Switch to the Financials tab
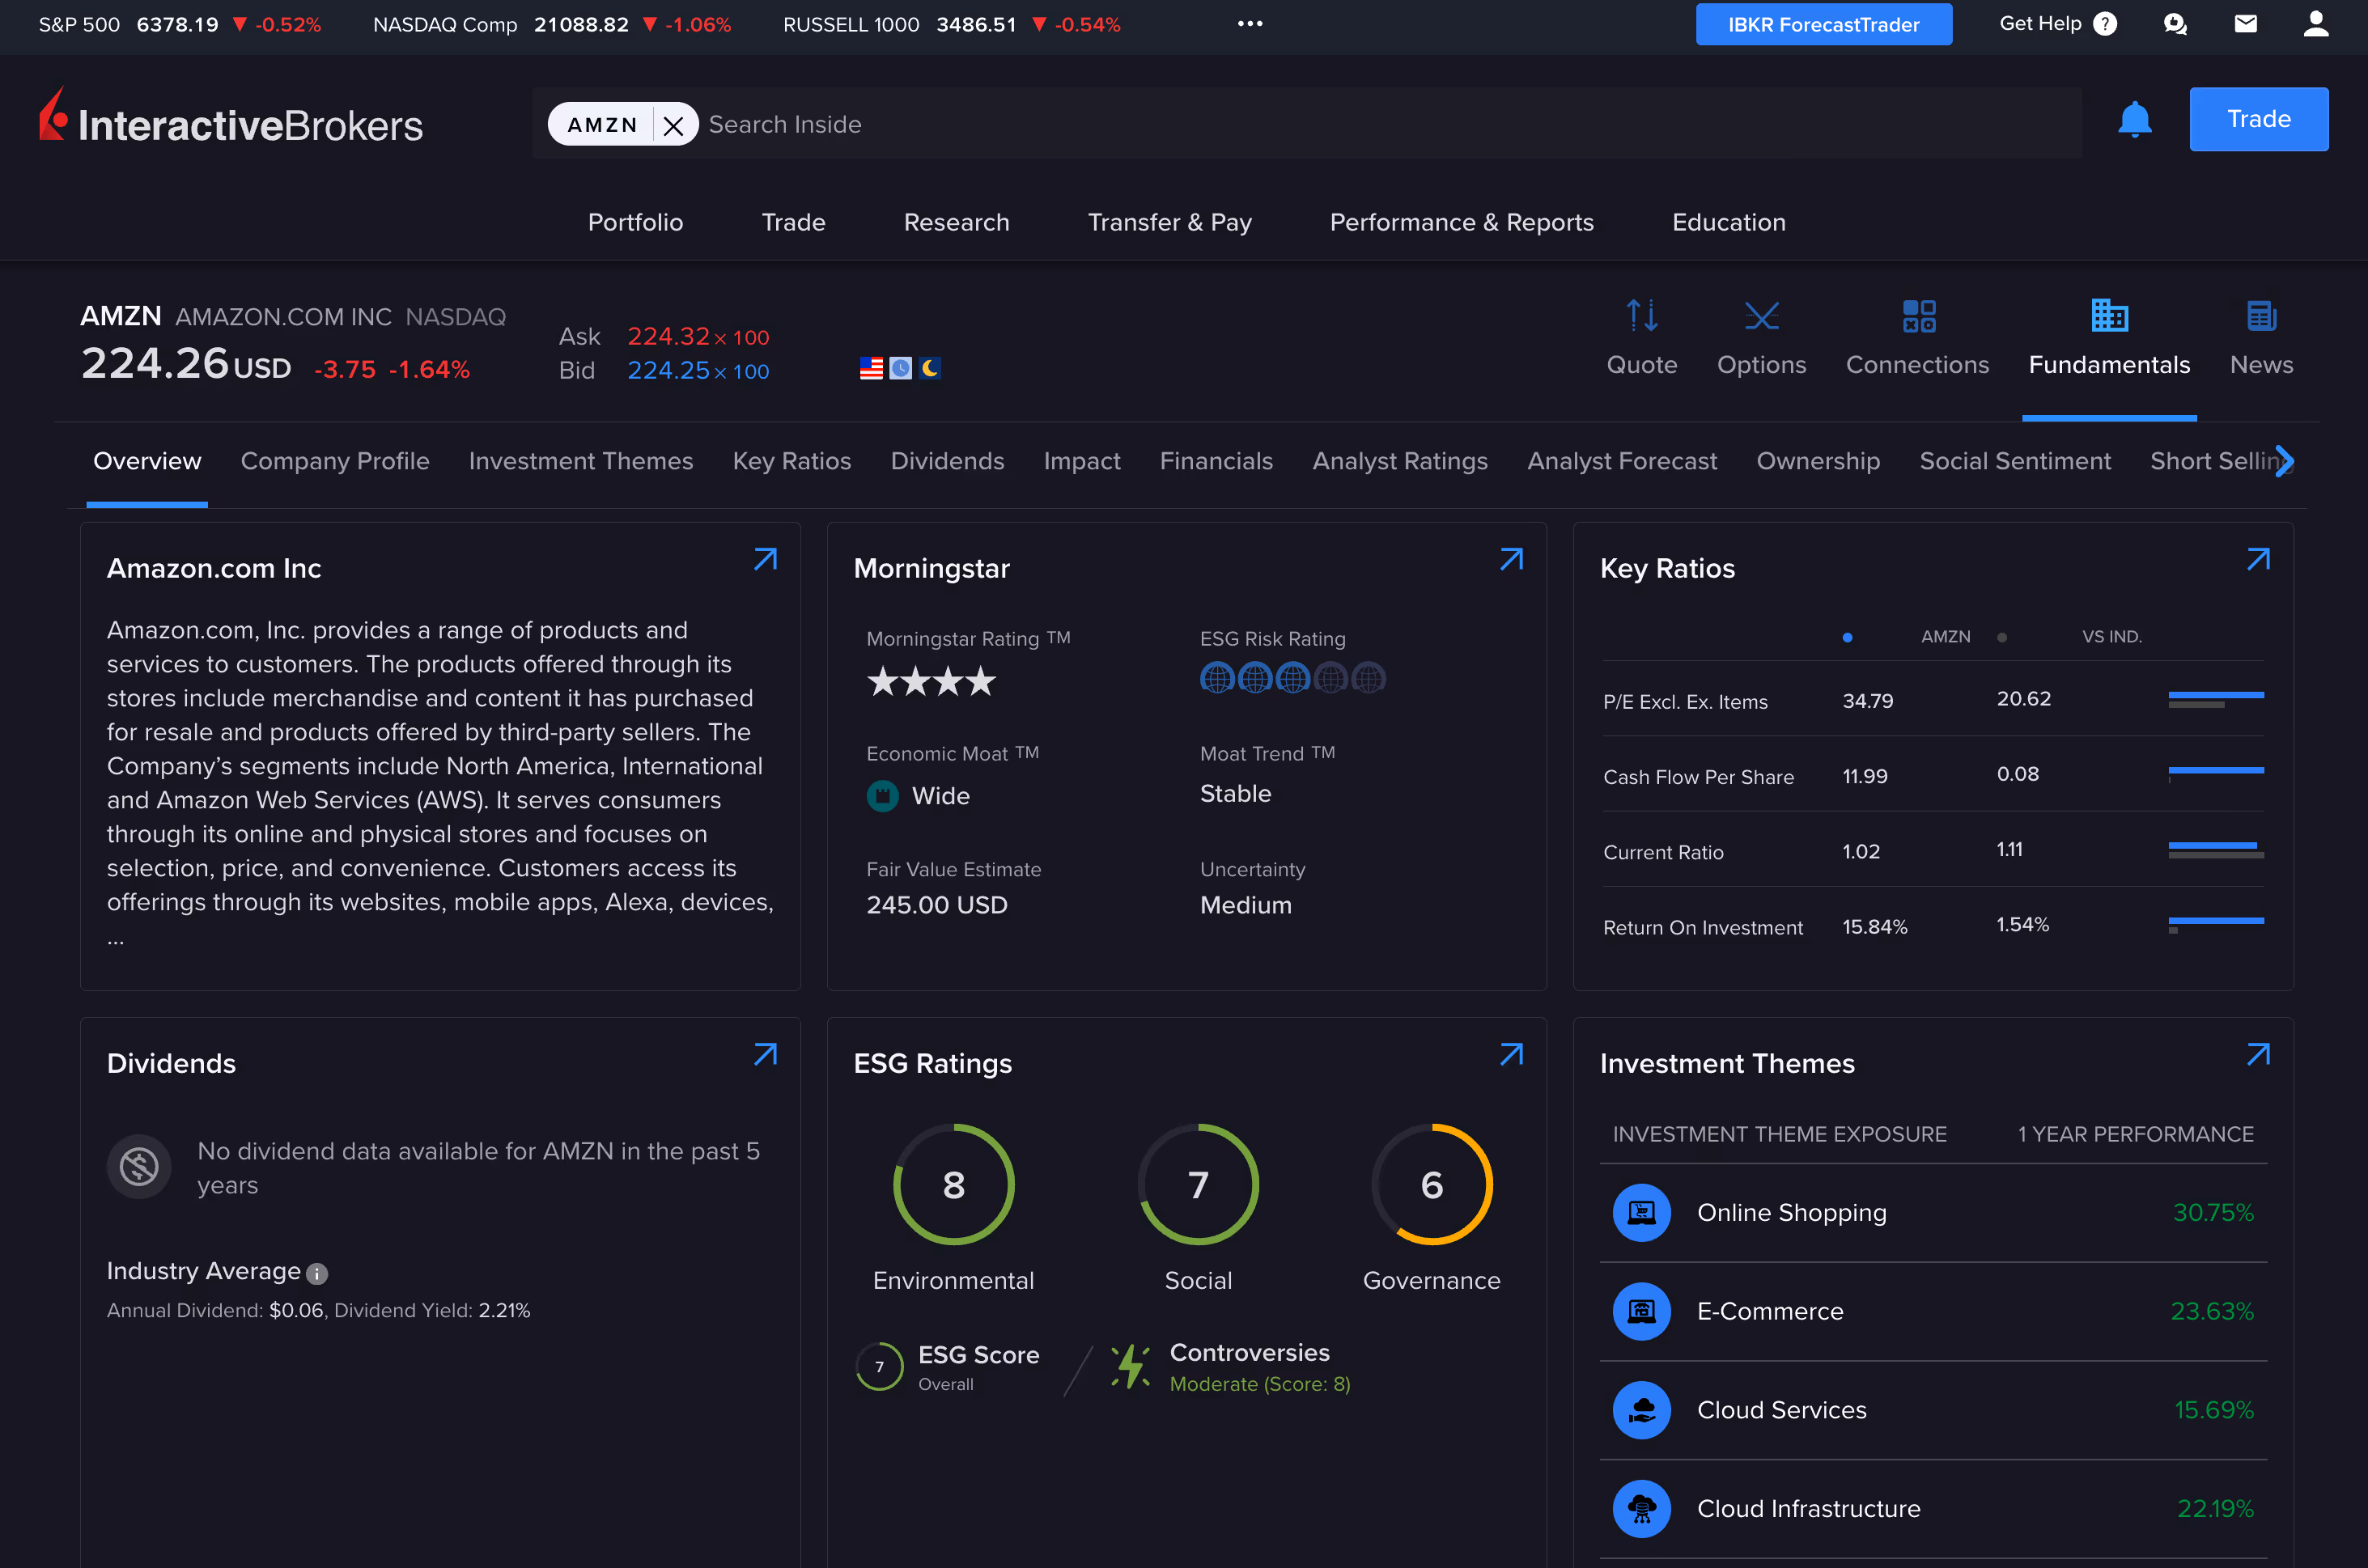Image resolution: width=2368 pixels, height=1568 pixels. 1216,461
